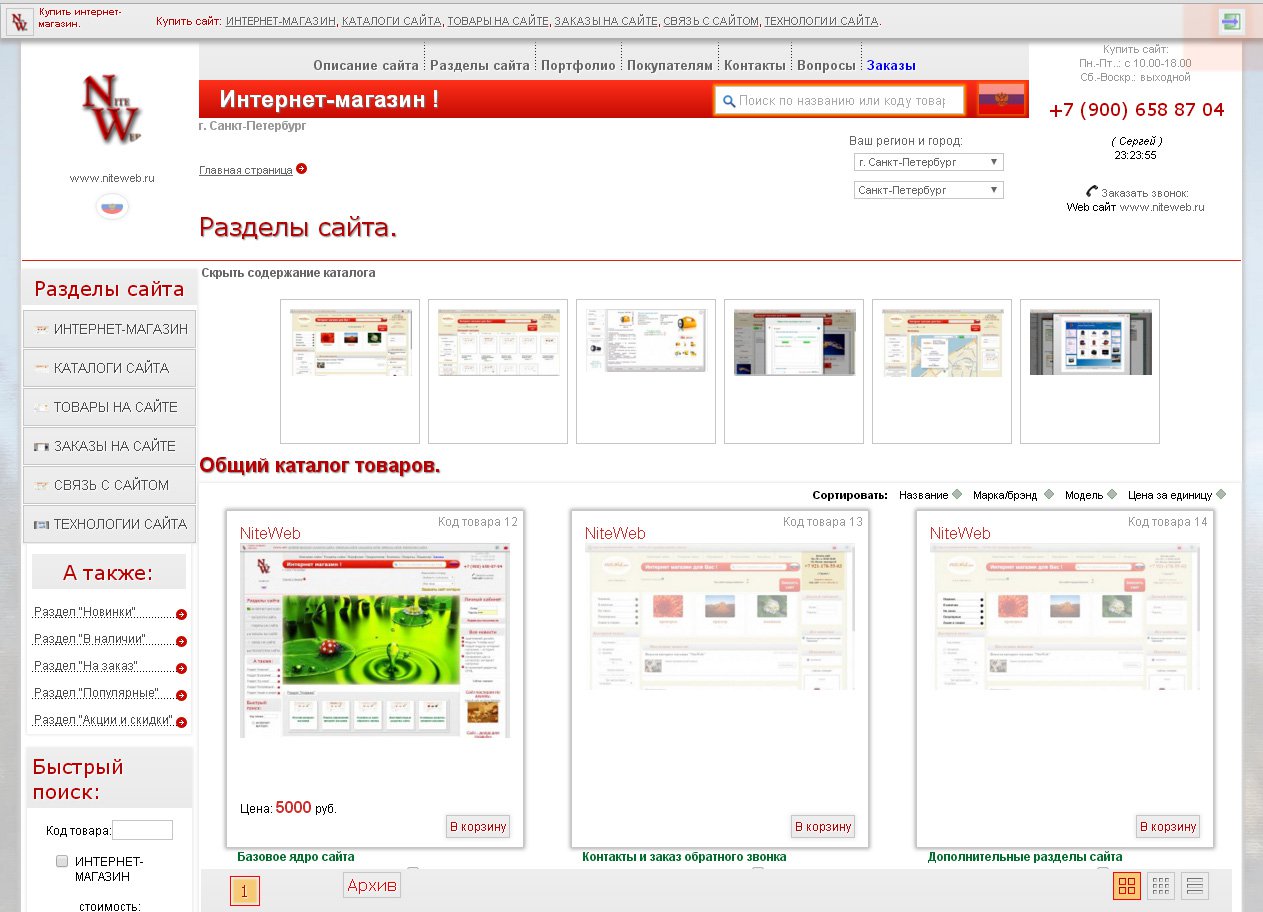The image size is (1263, 912).
Task: Click the Код товара input field
Action: (x=142, y=830)
